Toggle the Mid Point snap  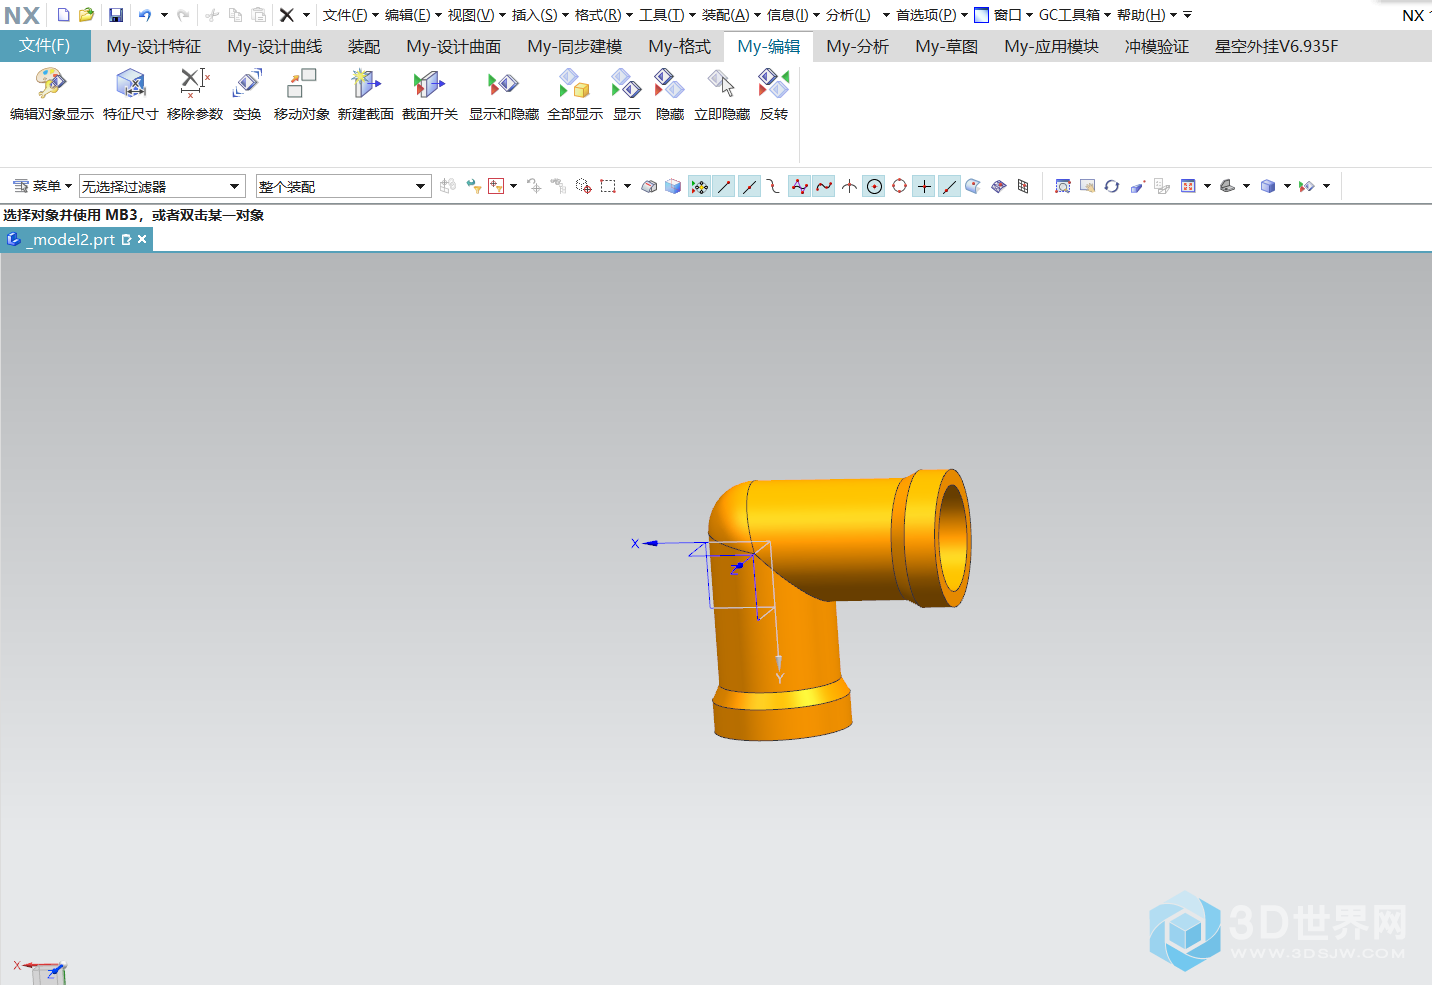click(x=749, y=186)
